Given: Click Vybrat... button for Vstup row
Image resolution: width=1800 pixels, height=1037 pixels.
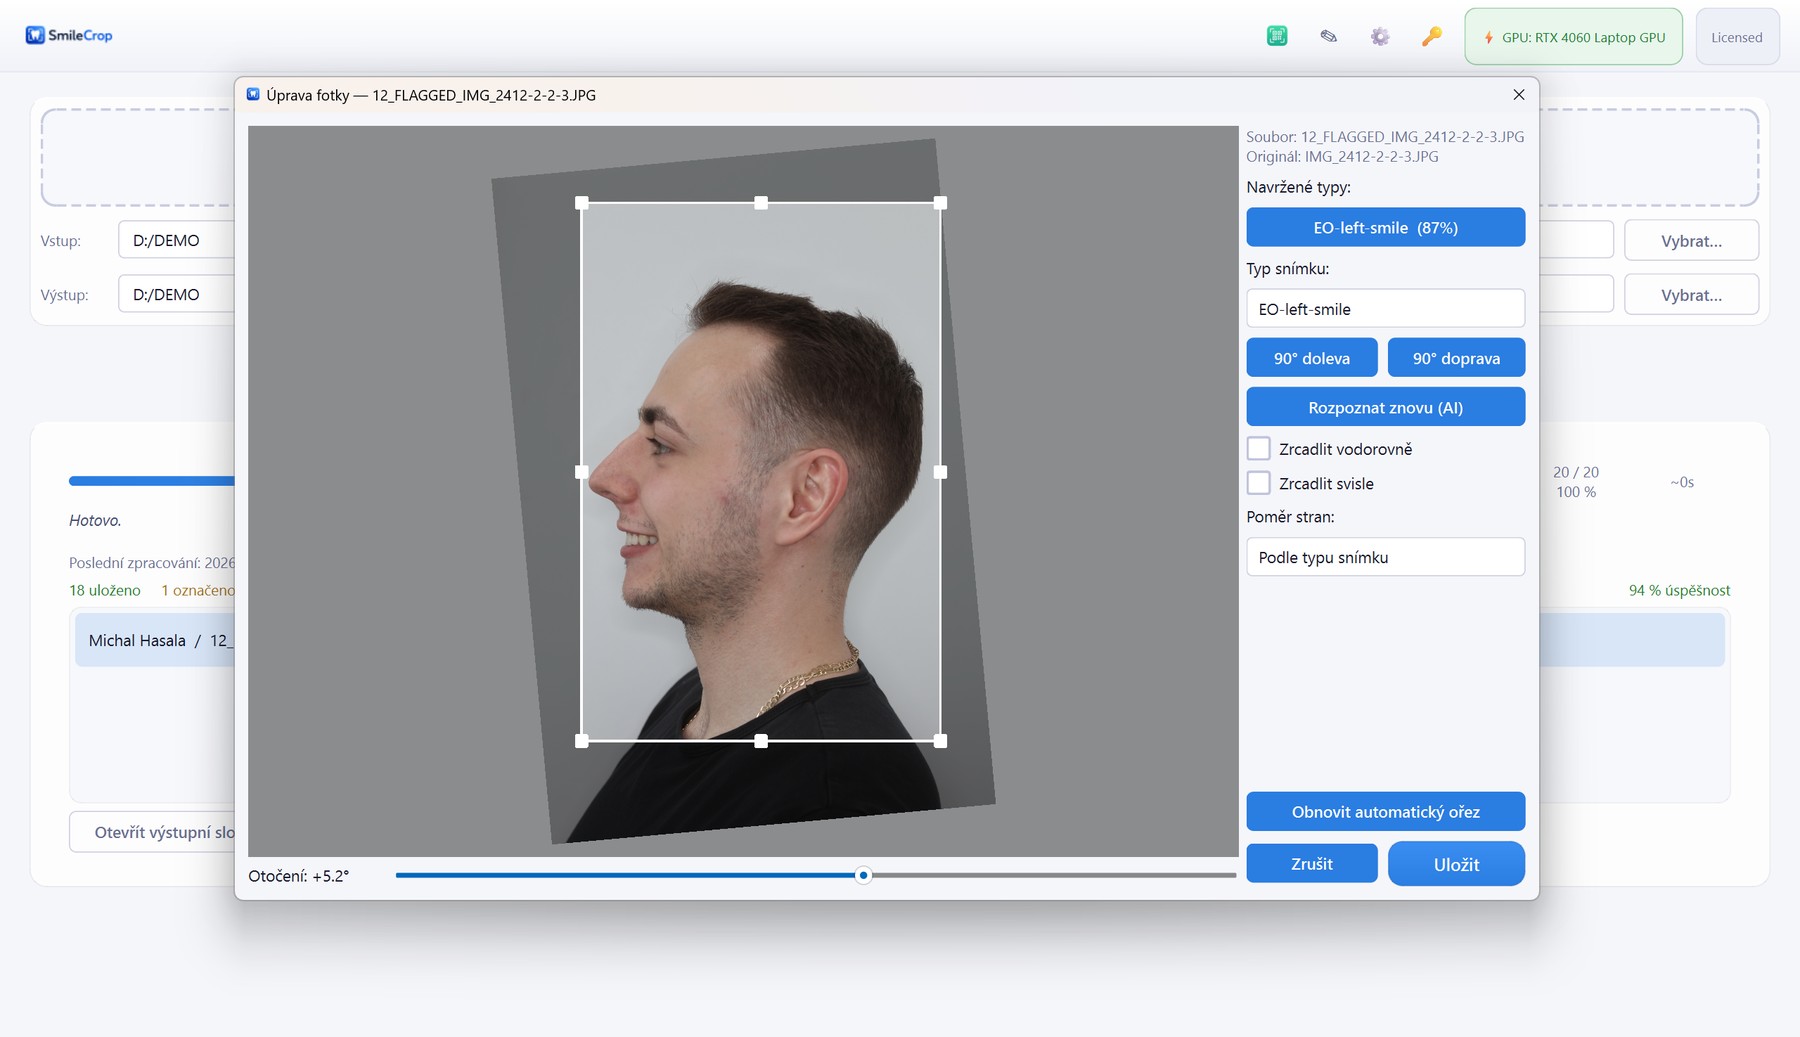Looking at the screenshot, I should coord(1691,240).
